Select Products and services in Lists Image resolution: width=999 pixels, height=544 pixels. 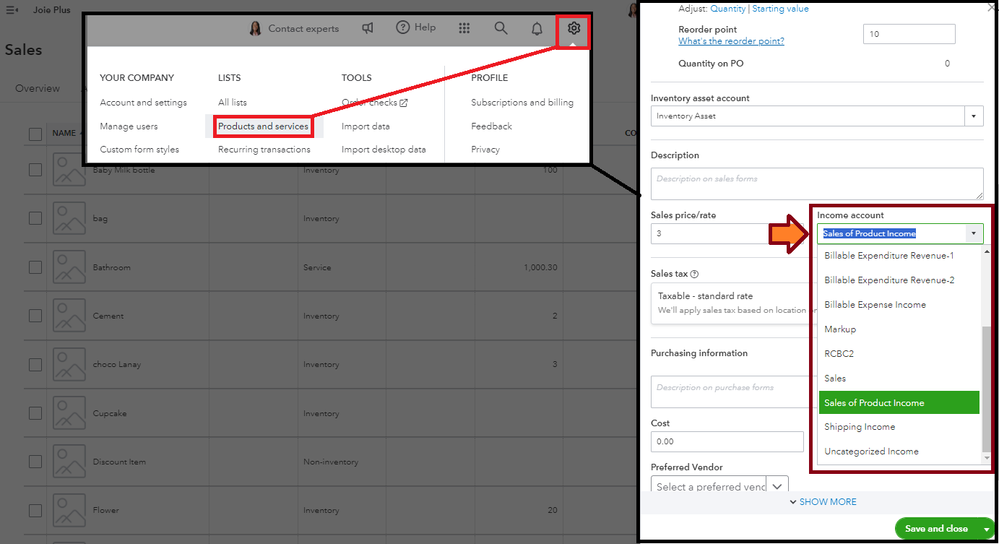click(263, 126)
